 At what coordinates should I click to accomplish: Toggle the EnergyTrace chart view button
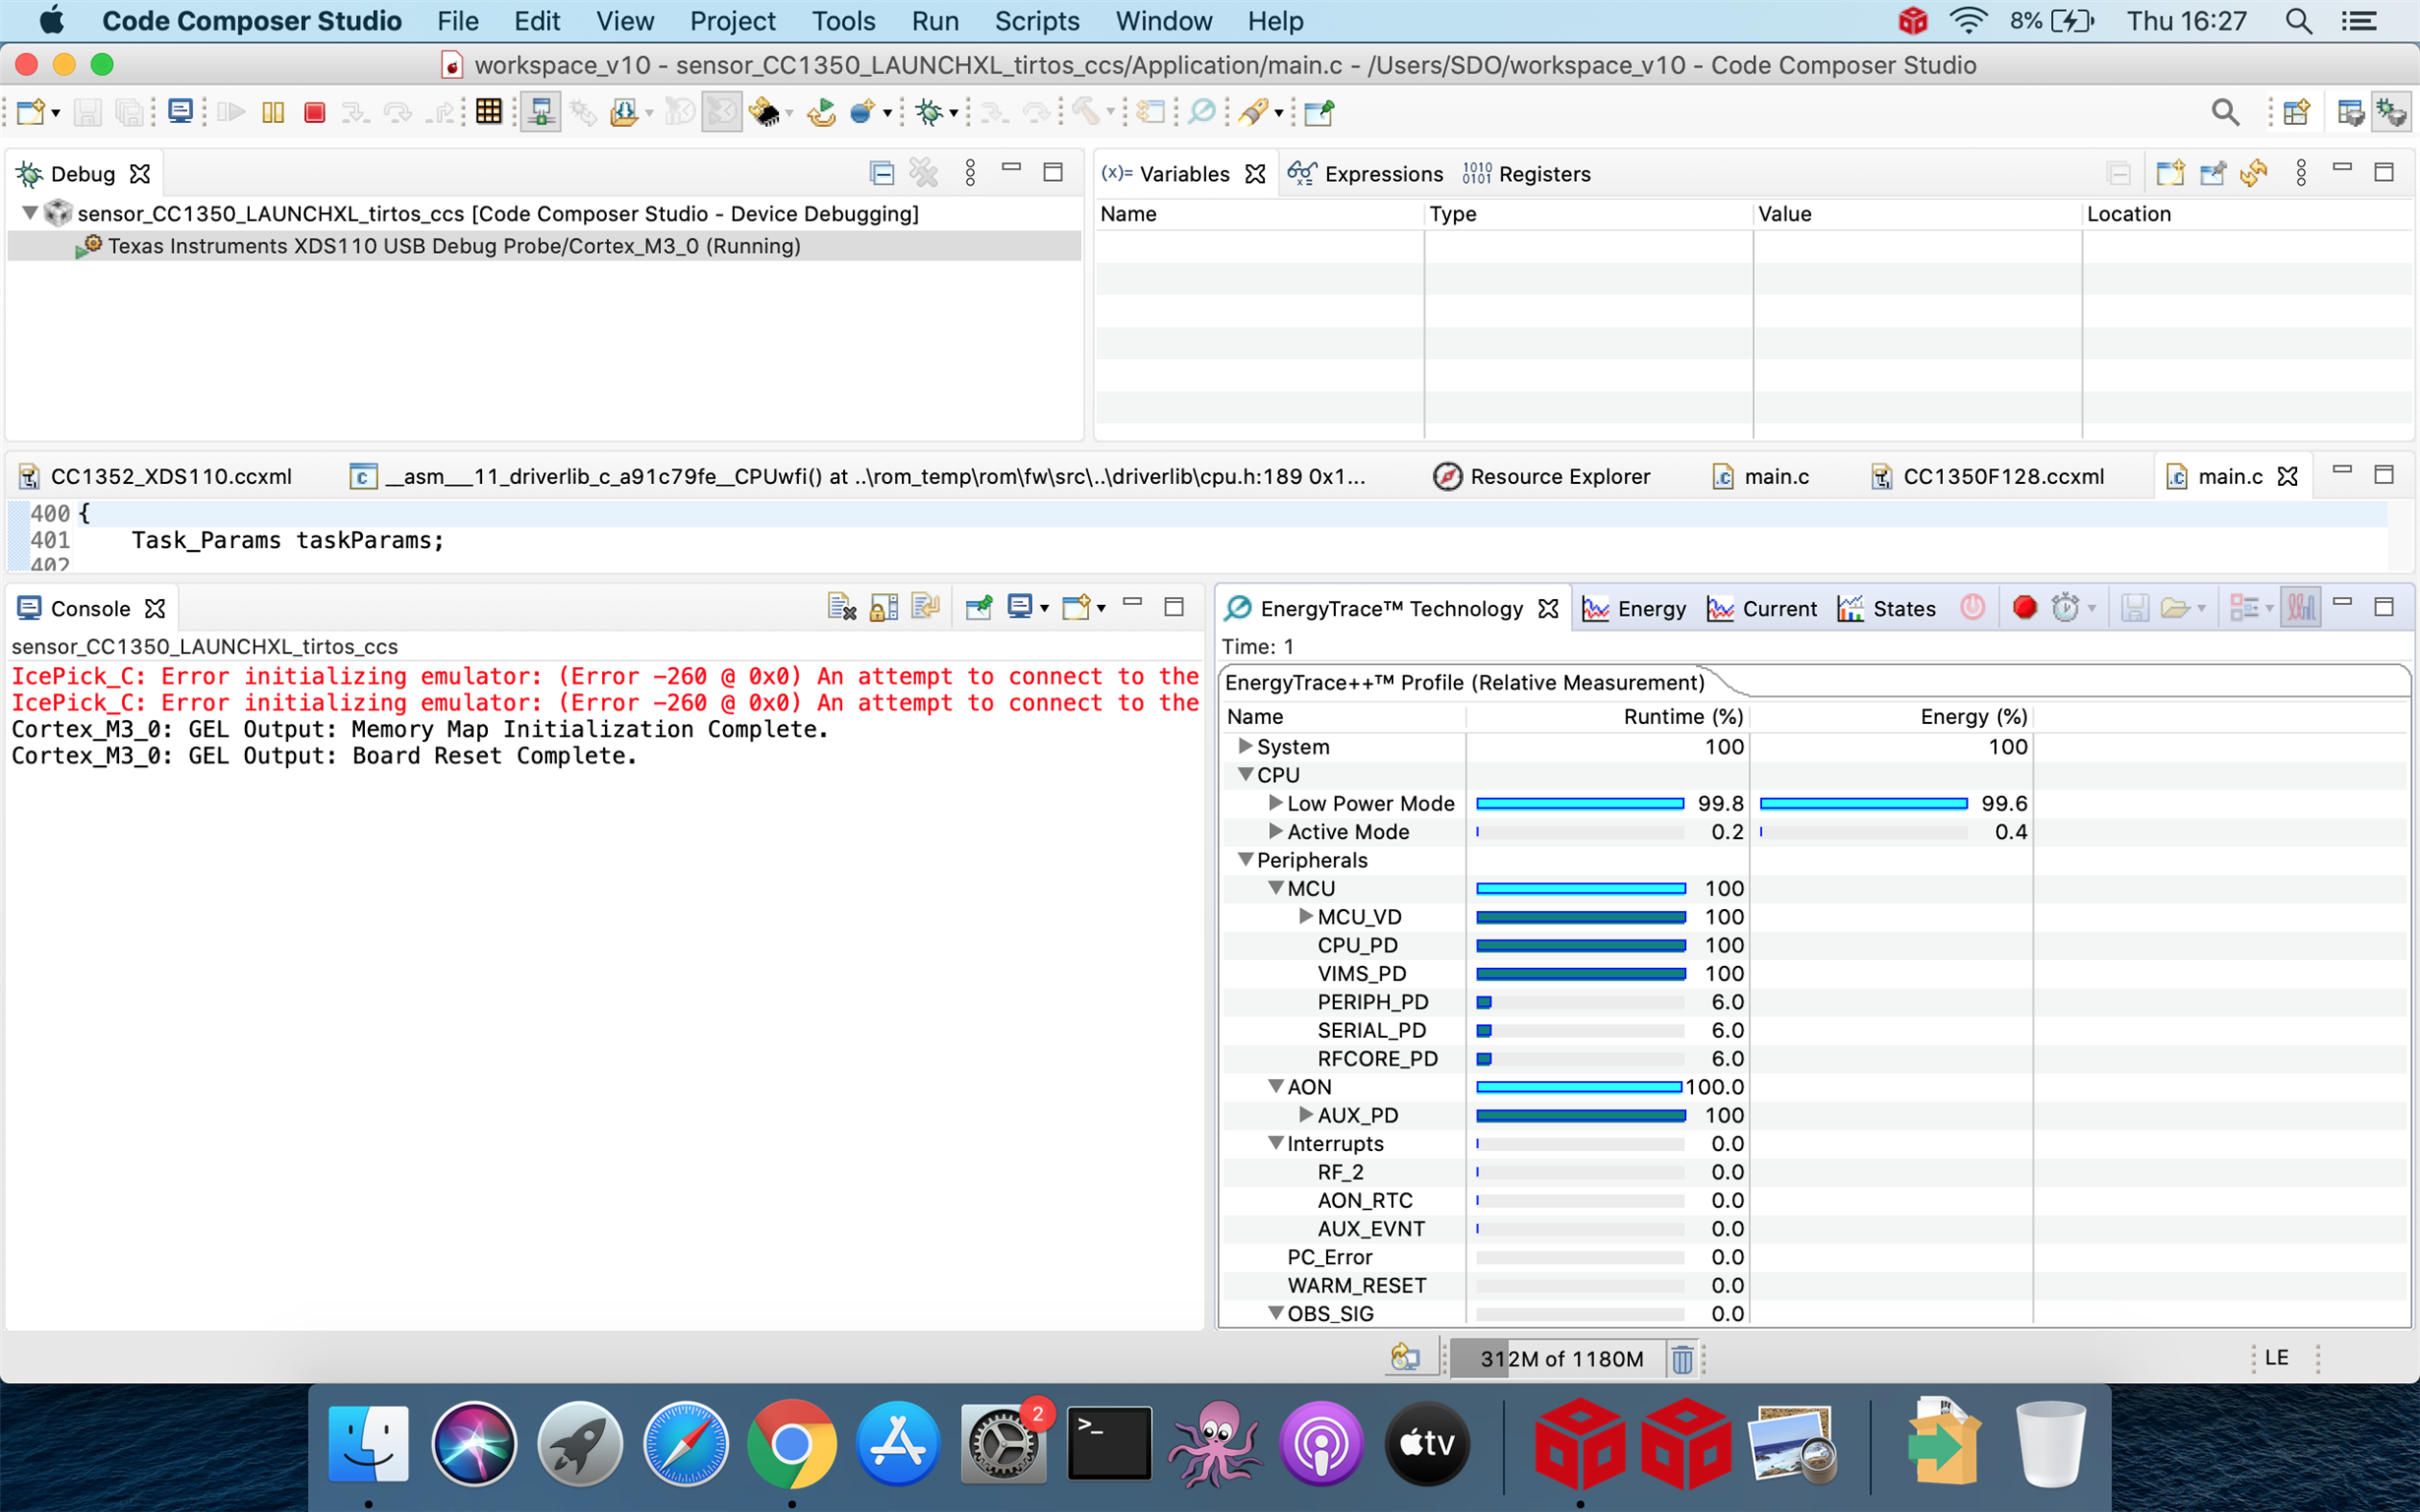point(2301,607)
